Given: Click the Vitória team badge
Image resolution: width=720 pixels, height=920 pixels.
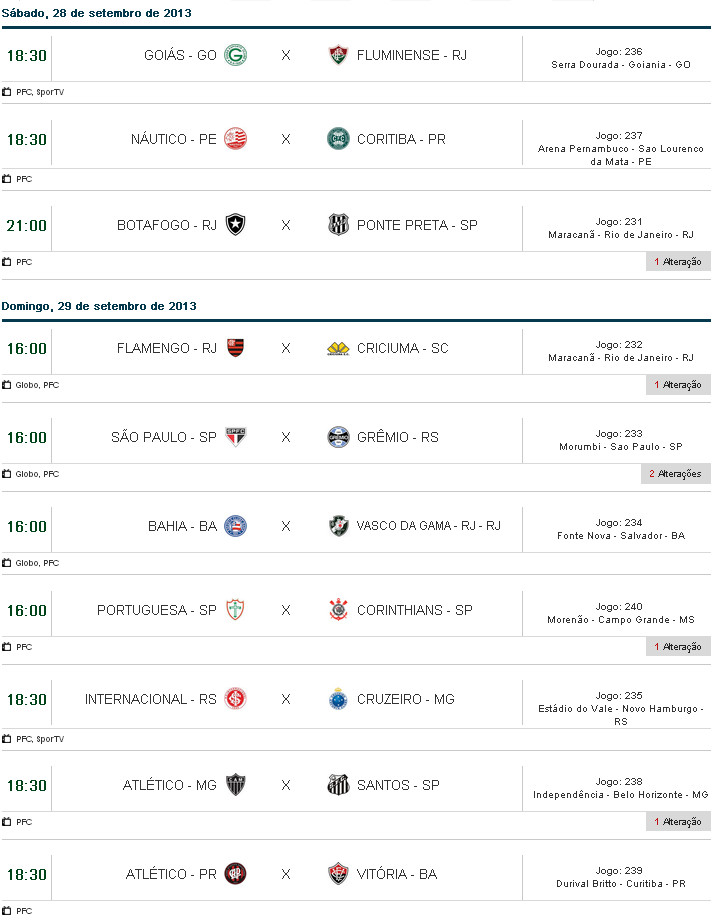Looking at the screenshot, I should pyautogui.click(x=338, y=874).
